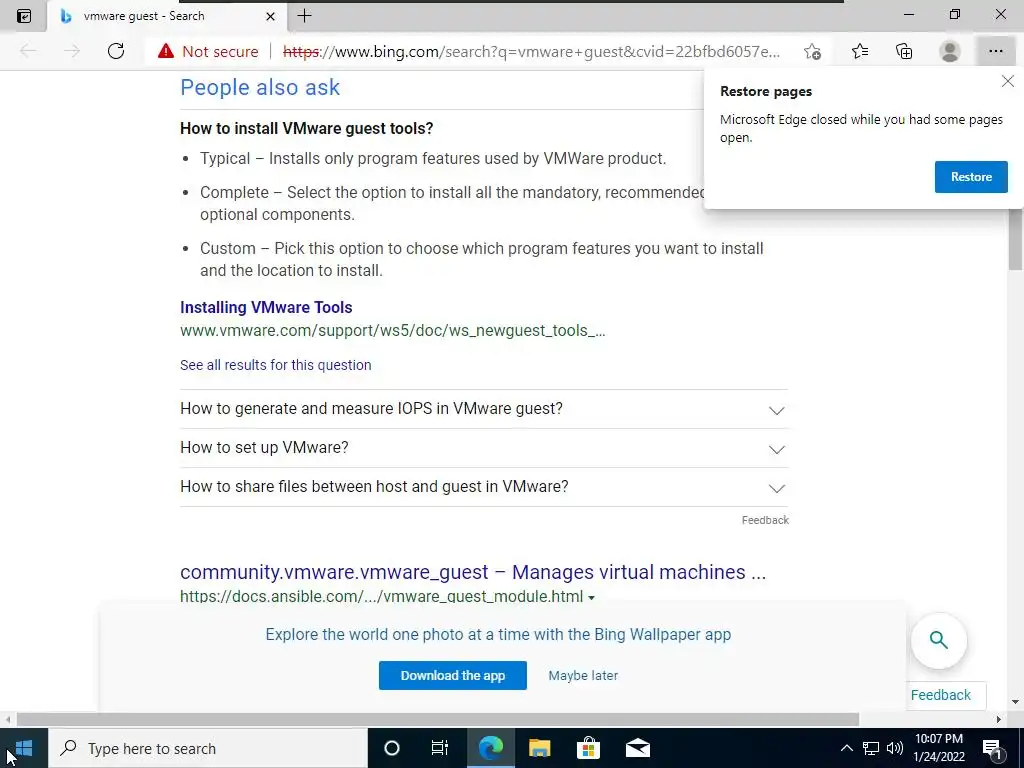
Task: Click the address bar URL
Action: (531, 52)
